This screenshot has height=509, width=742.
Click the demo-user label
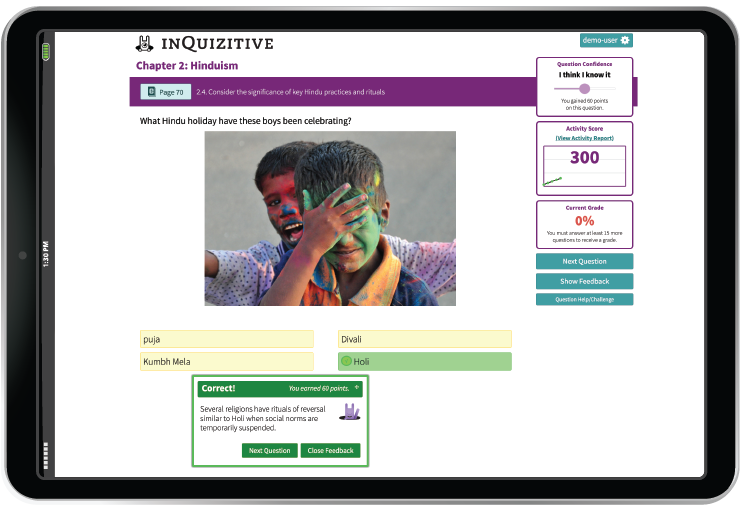(x=600, y=40)
